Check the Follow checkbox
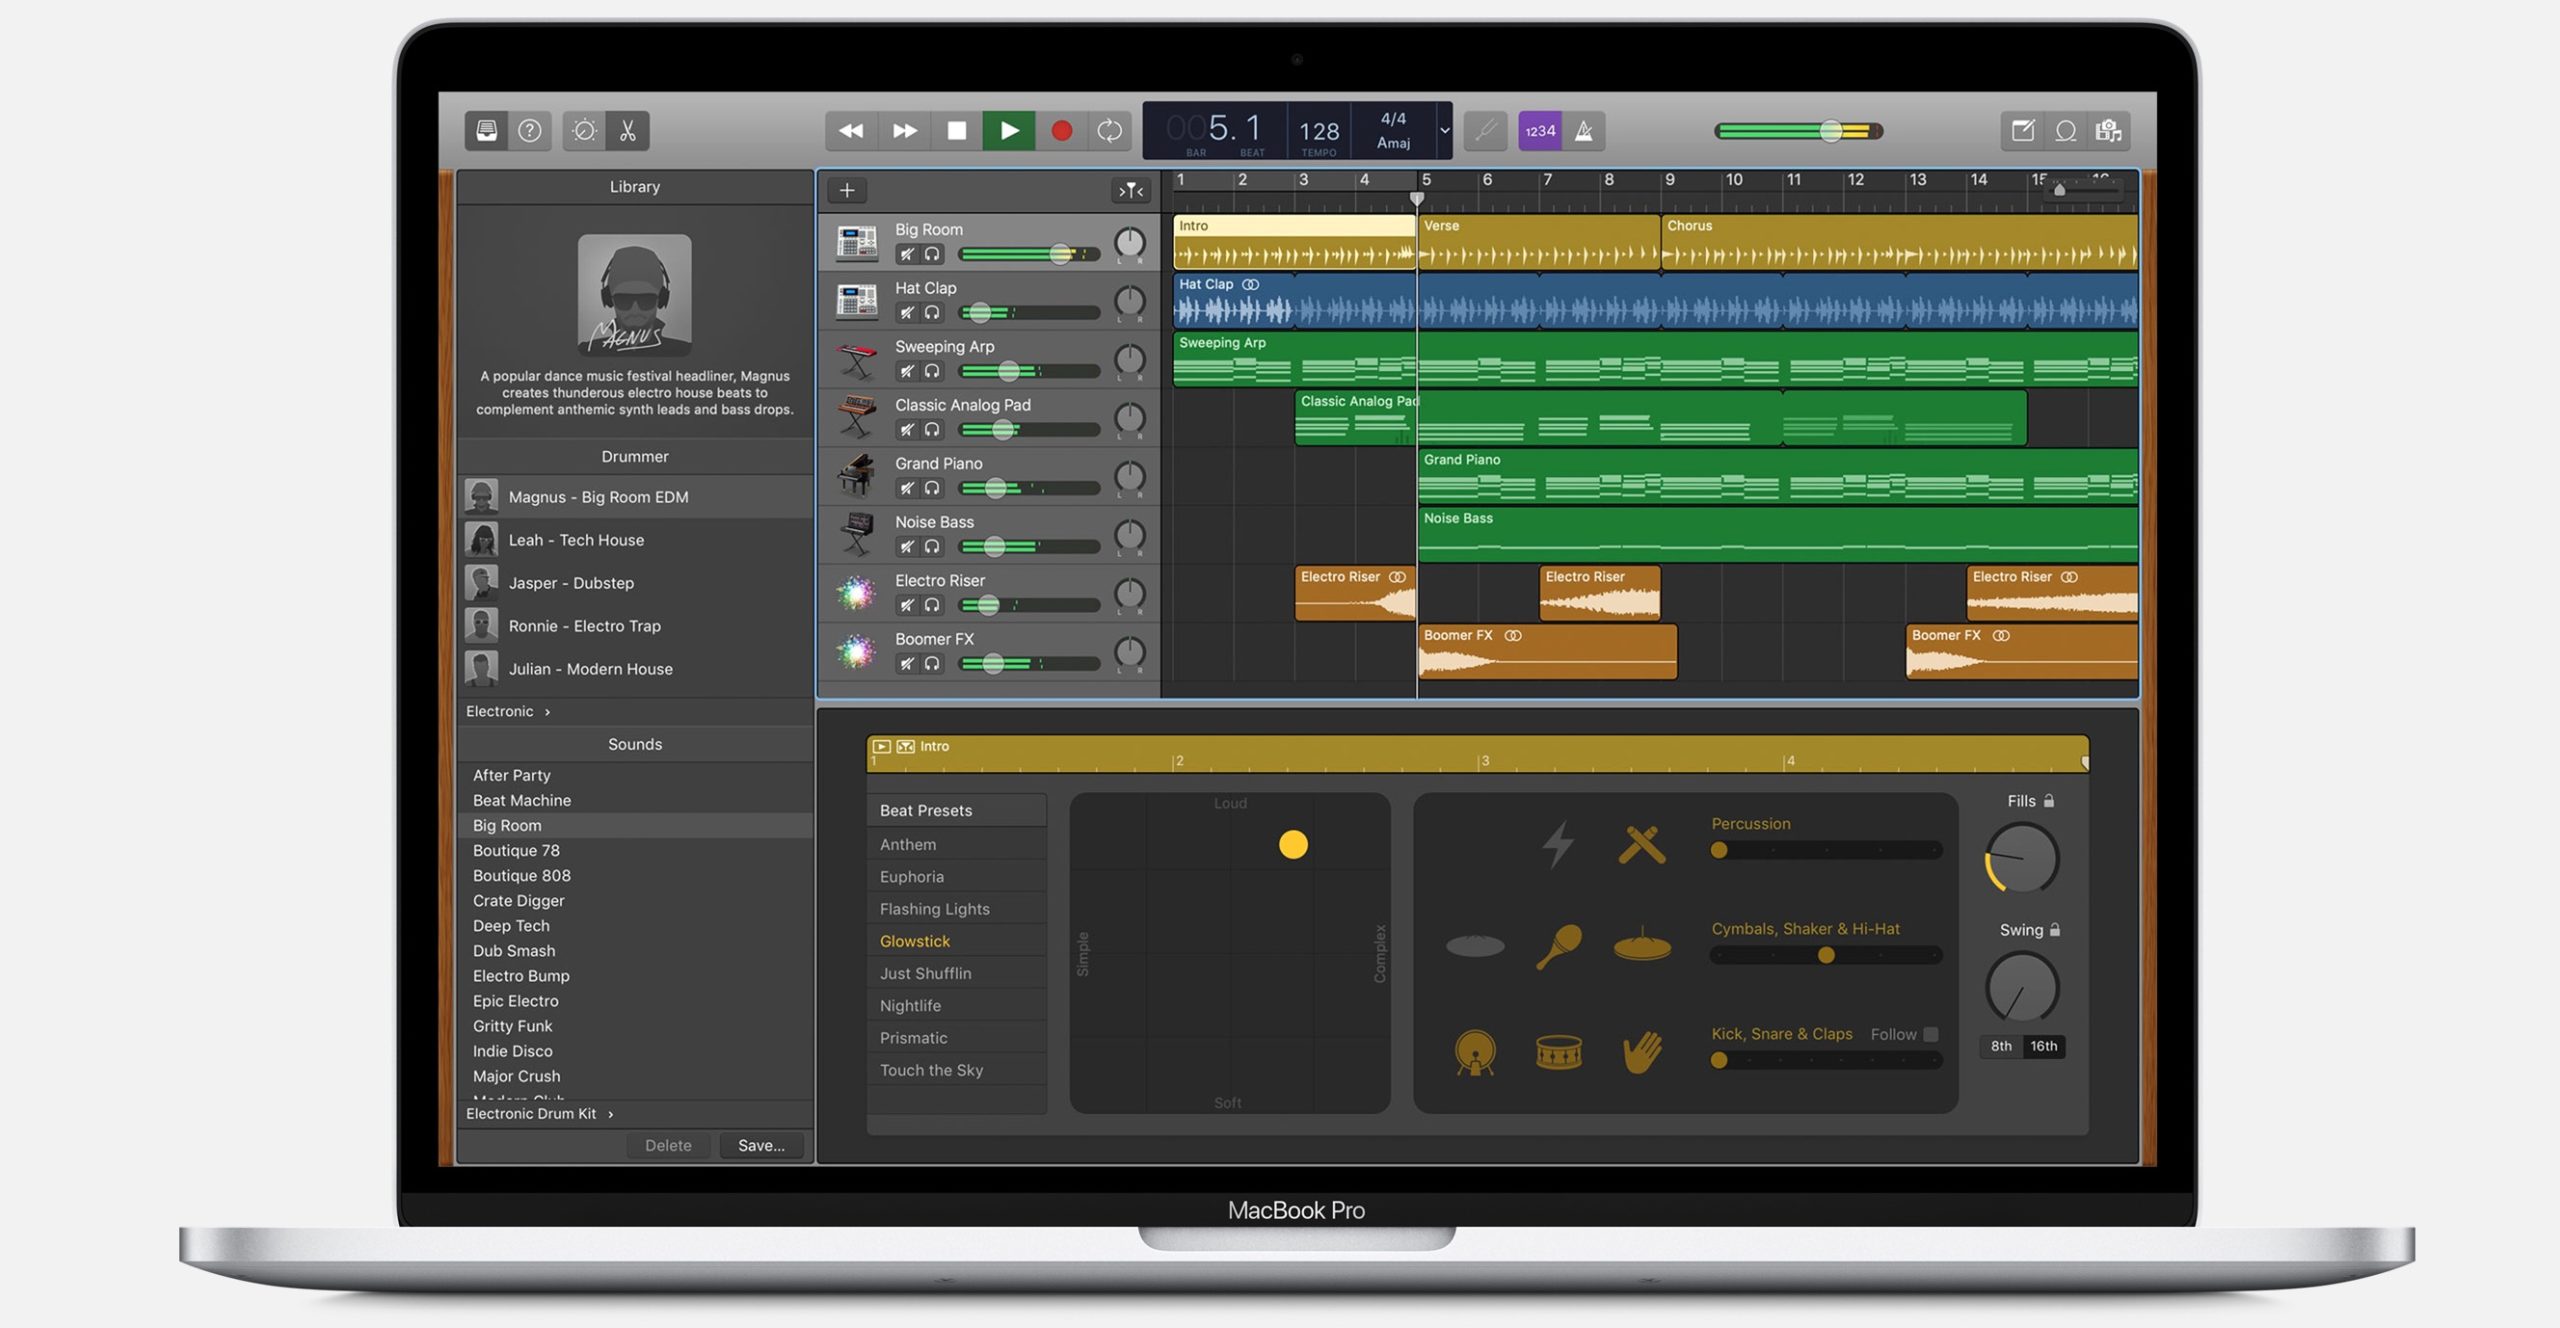The image size is (2560, 1328). coord(1931,1034)
